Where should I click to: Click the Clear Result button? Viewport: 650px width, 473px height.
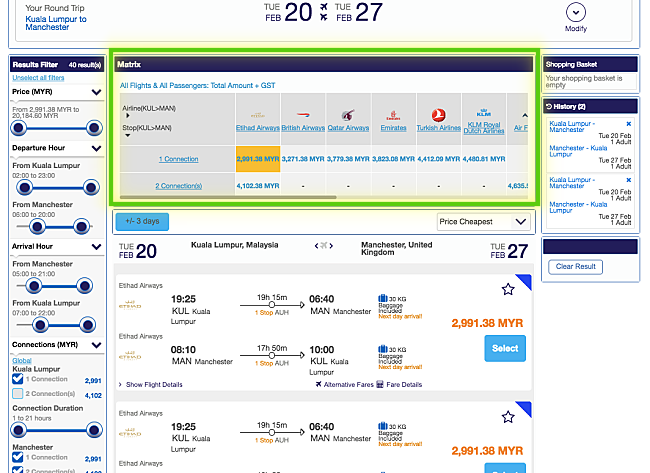(x=575, y=267)
